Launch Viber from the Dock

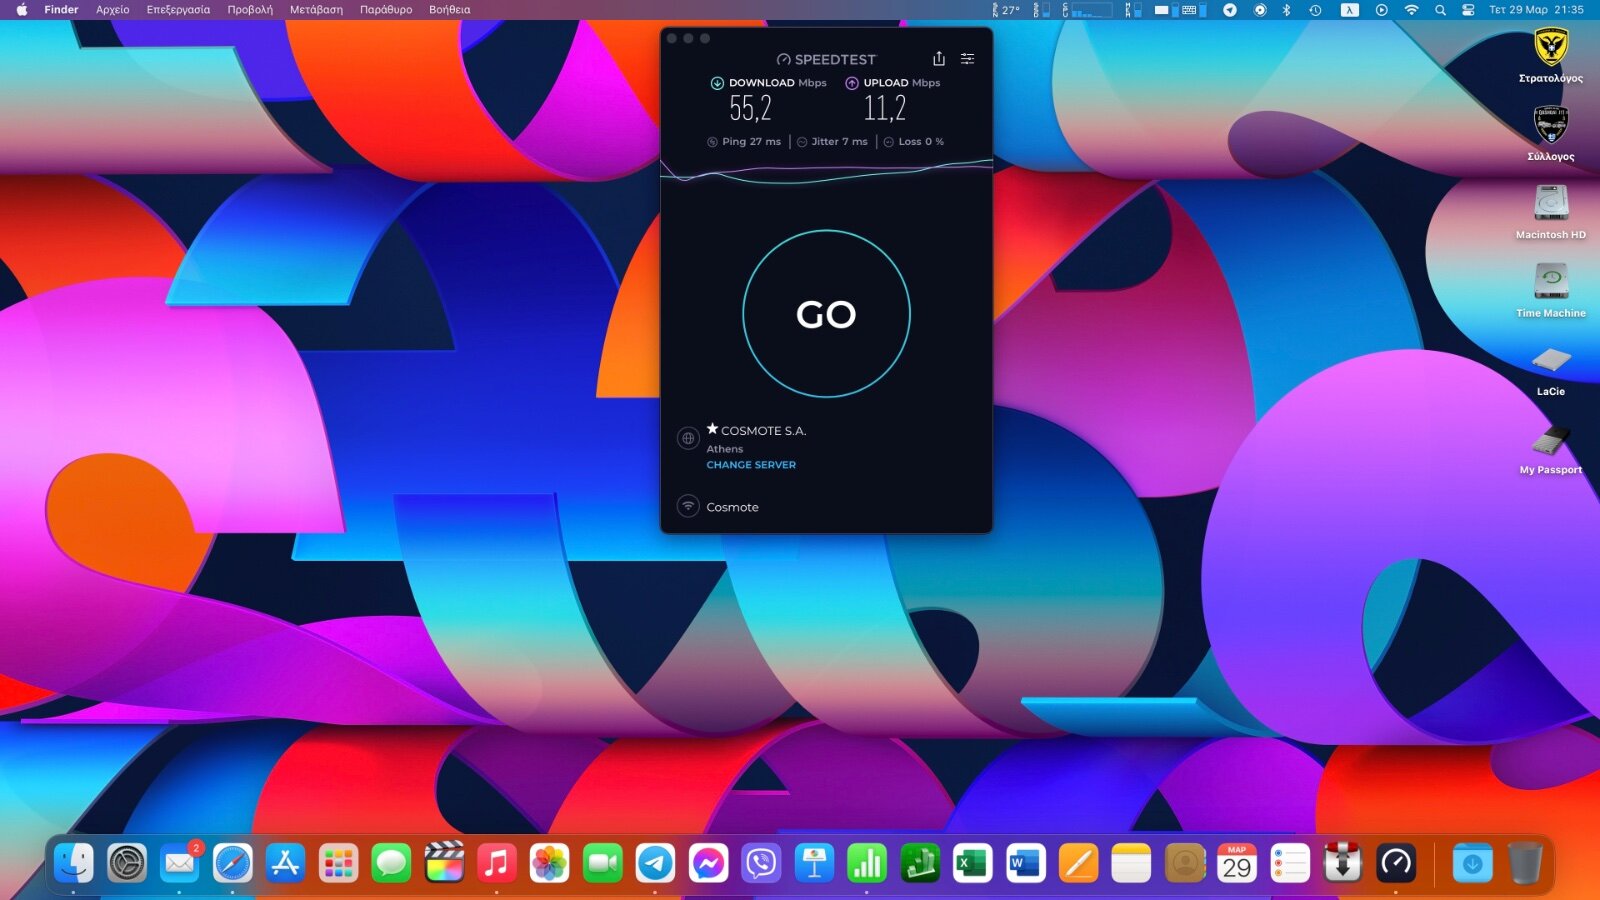pyautogui.click(x=761, y=862)
